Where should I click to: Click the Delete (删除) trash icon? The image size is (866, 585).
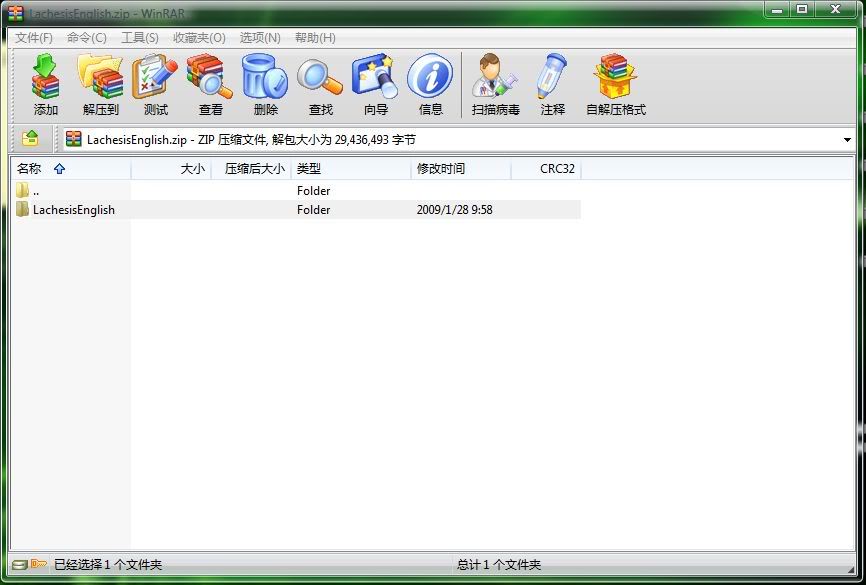point(265,84)
